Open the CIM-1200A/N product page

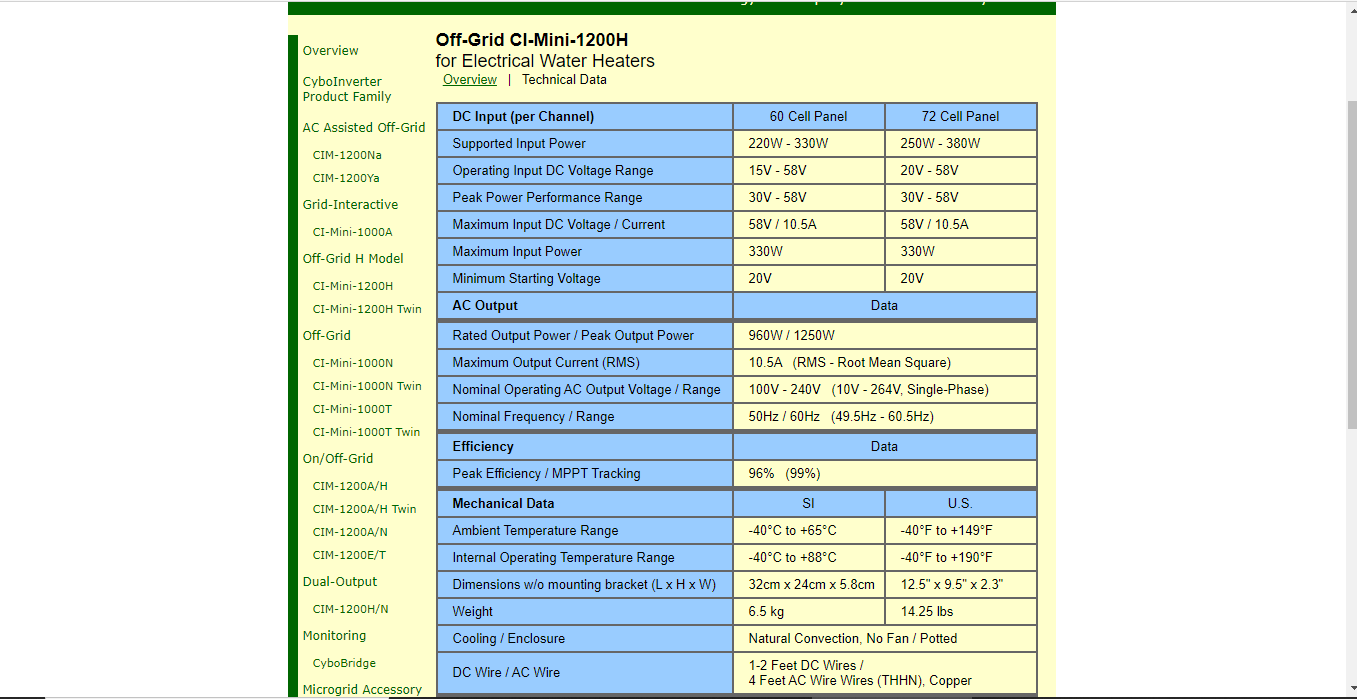coord(350,532)
